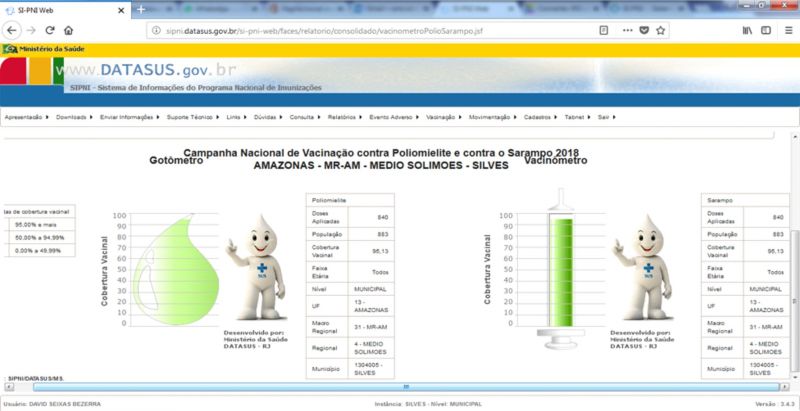This screenshot has height=411, width=800.
Task: Click the user name DAVID SEIXAS BEZERRA
Action: (65, 404)
